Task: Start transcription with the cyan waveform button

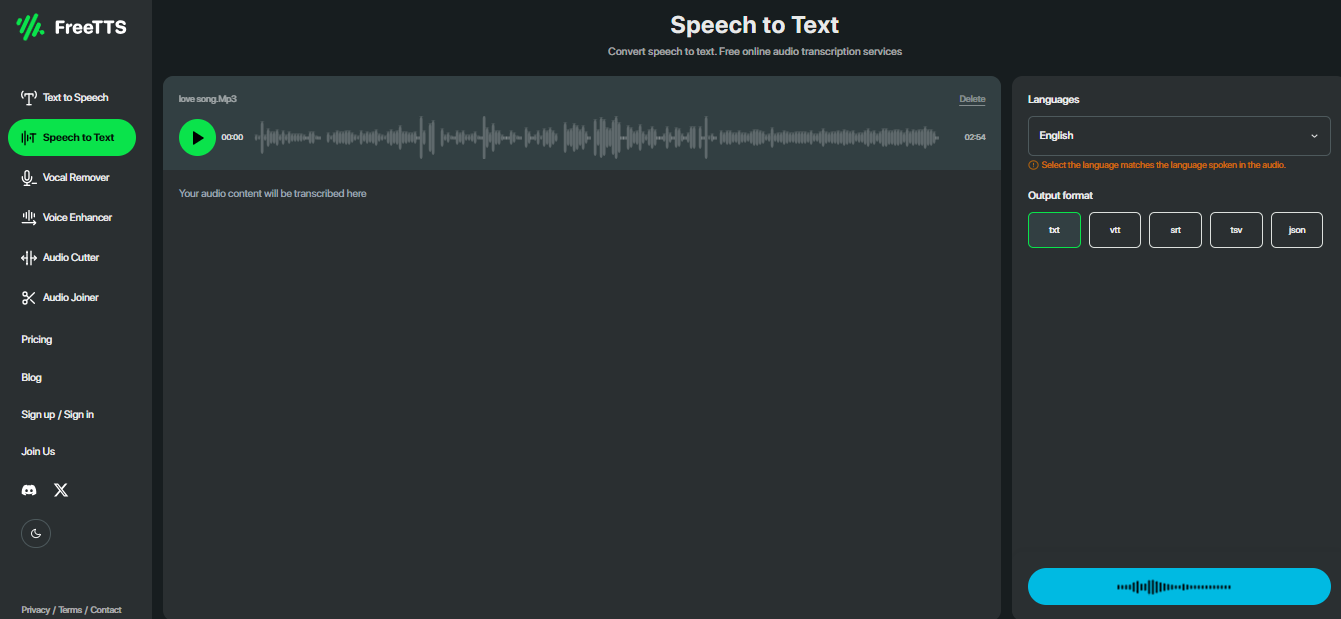Action: [1179, 586]
